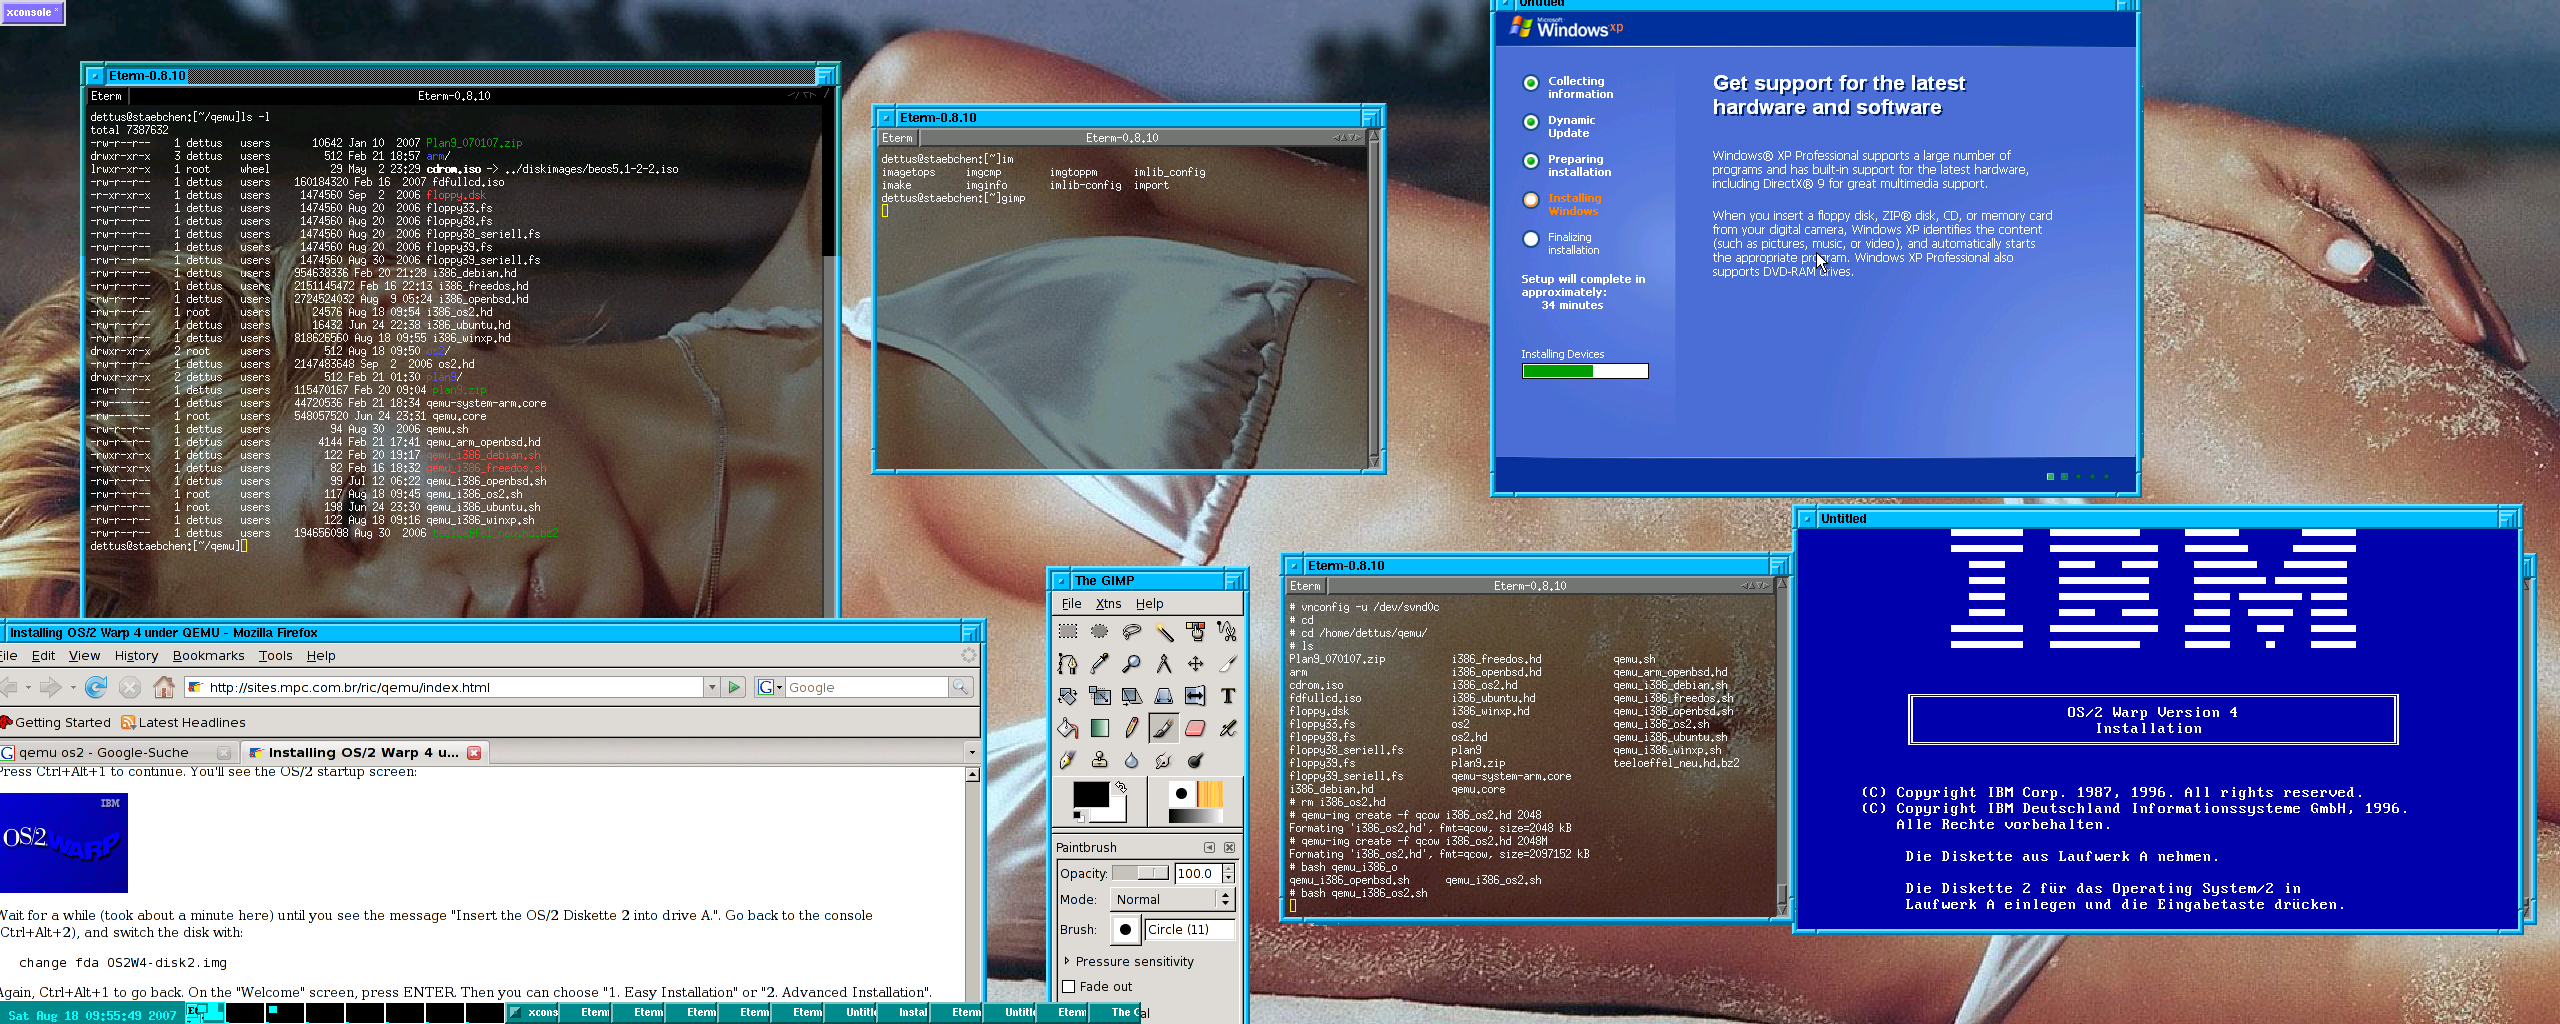Swap foreground and background colors in GIMP
The width and height of the screenshot is (2560, 1024).
[x=1121, y=788]
